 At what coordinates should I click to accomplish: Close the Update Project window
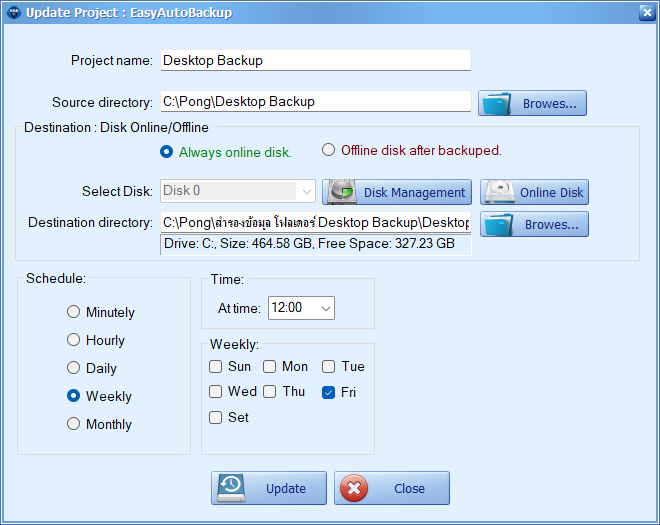point(647,13)
